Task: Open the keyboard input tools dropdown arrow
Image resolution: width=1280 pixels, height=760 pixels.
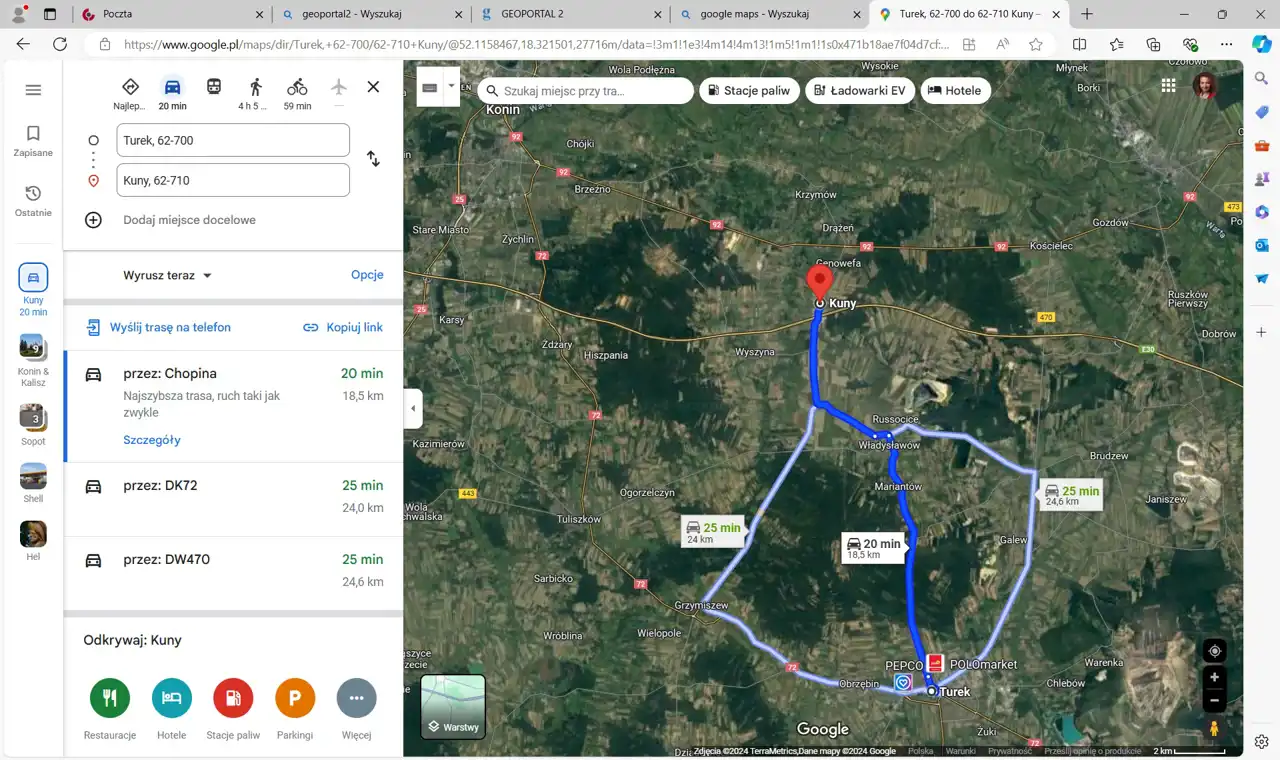Action: [x=451, y=87]
